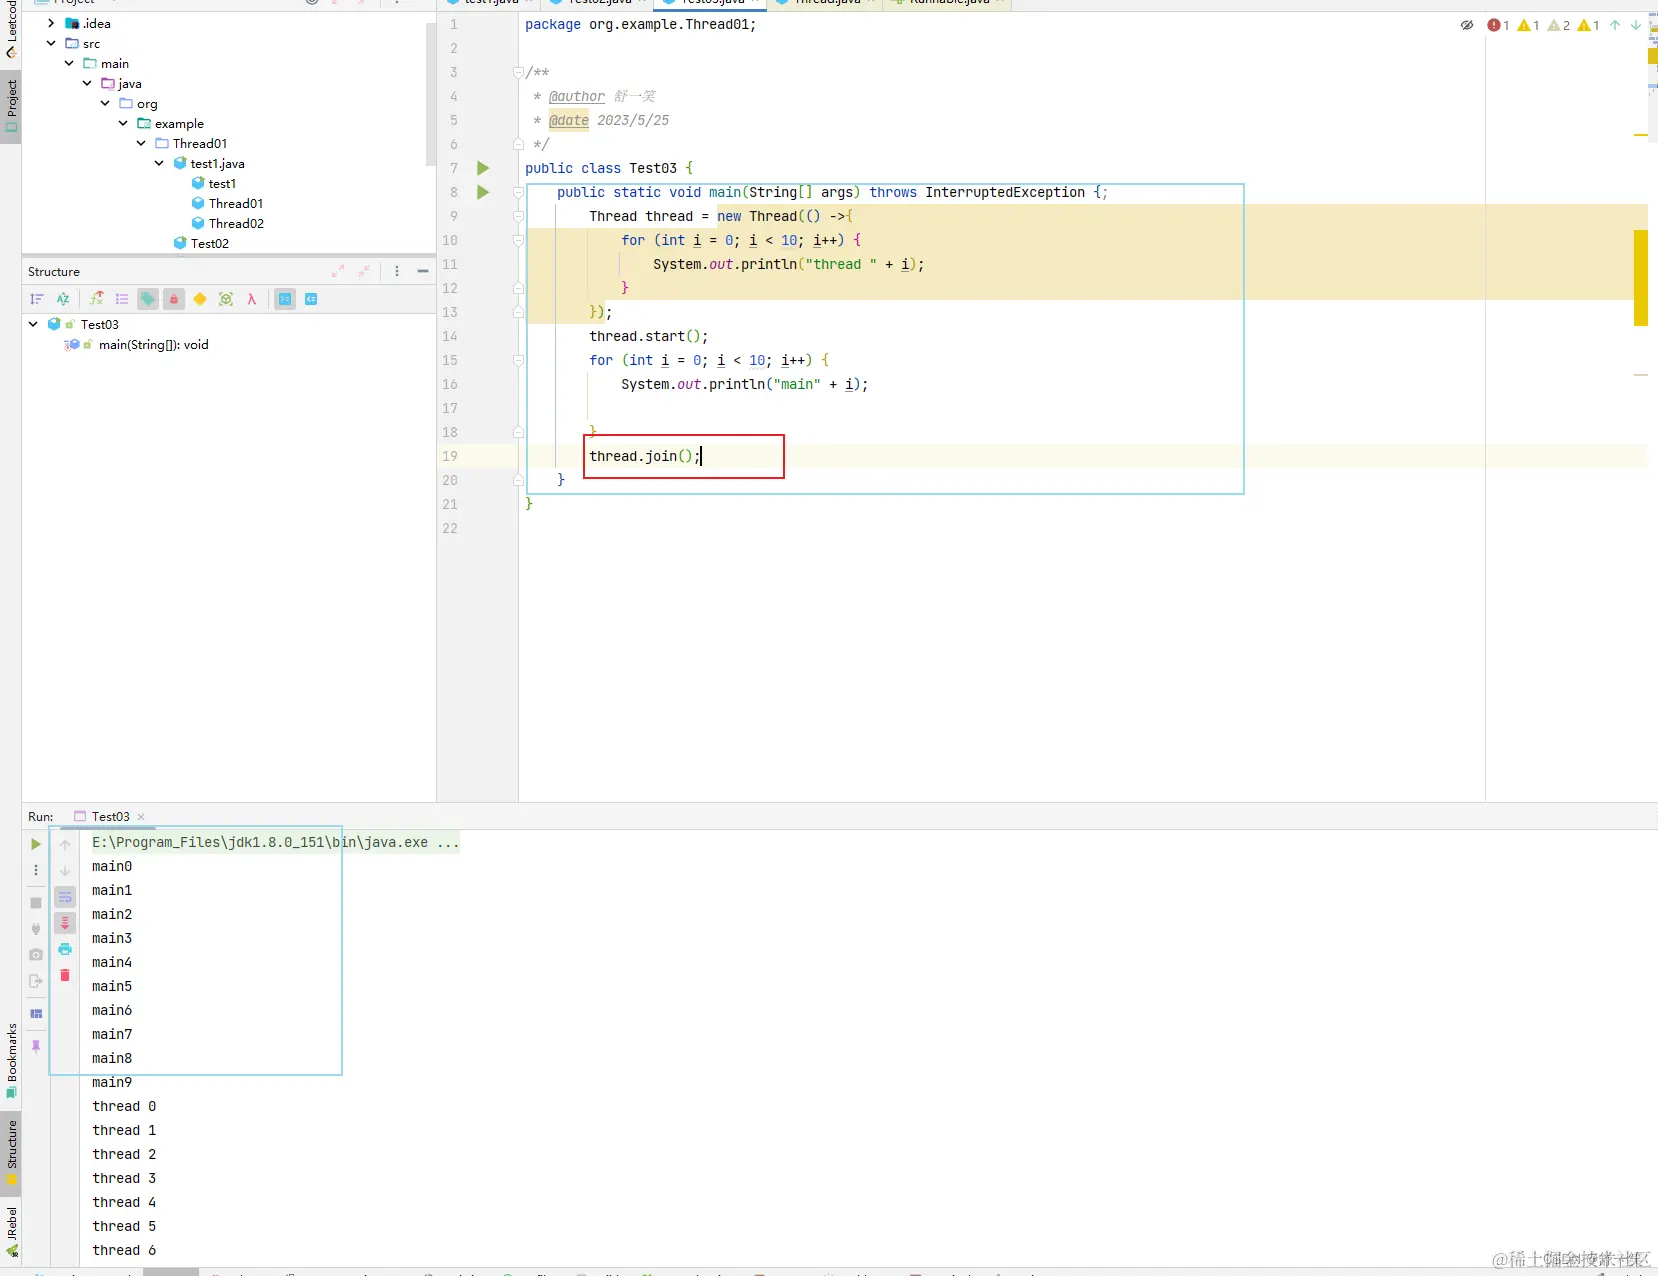Screen dimensions: 1658x1276
Task: Expand all nodes in Structure panel
Action: click(338, 271)
